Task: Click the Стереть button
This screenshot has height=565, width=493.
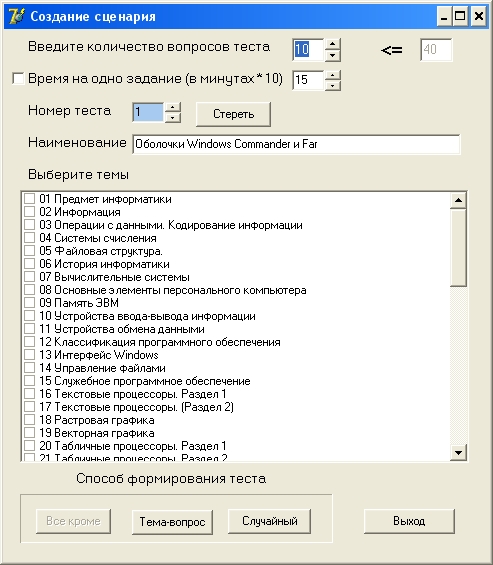Action: [x=233, y=114]
